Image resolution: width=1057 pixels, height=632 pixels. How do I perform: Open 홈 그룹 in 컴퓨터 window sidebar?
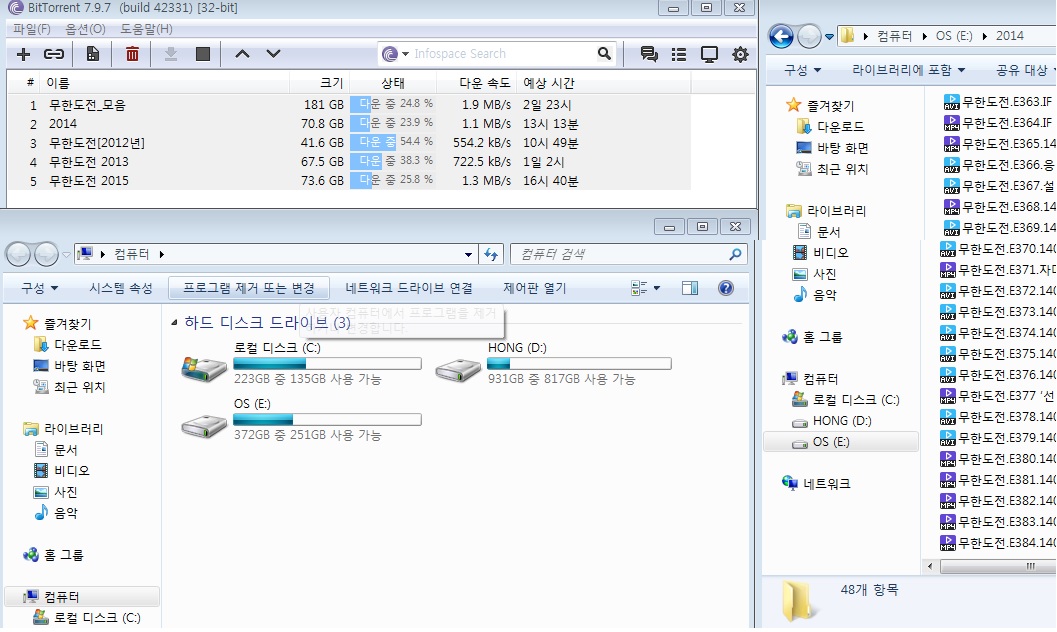pos(63,555)
